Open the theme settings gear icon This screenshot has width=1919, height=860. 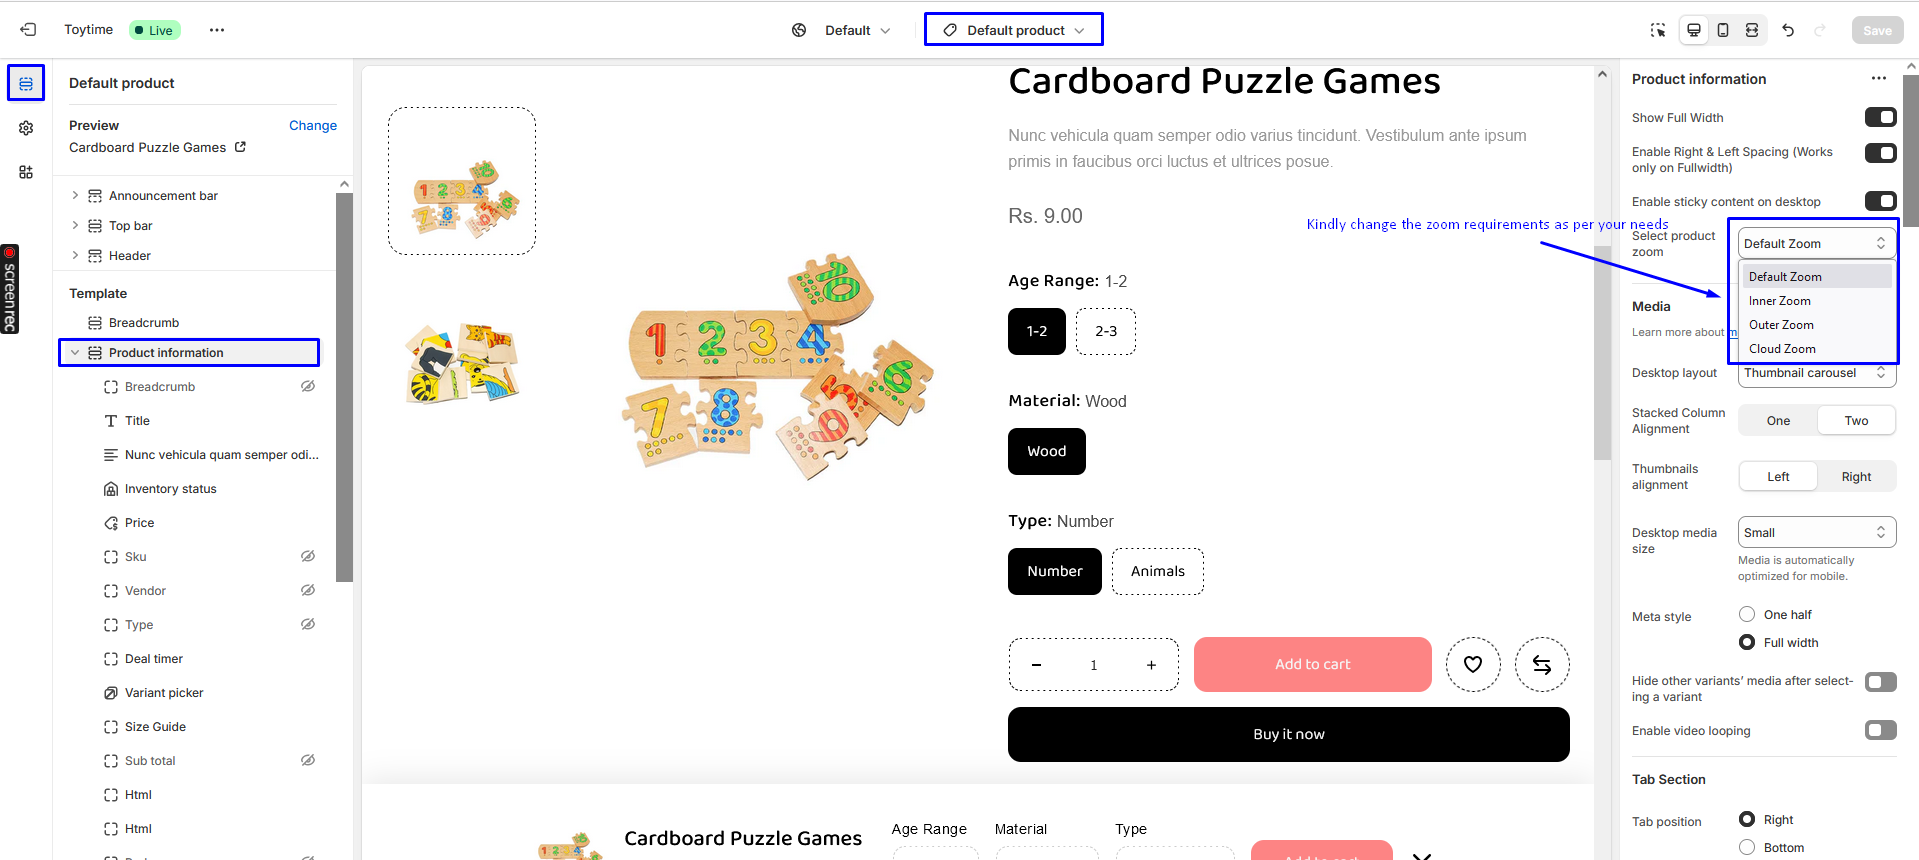(26, 128)
